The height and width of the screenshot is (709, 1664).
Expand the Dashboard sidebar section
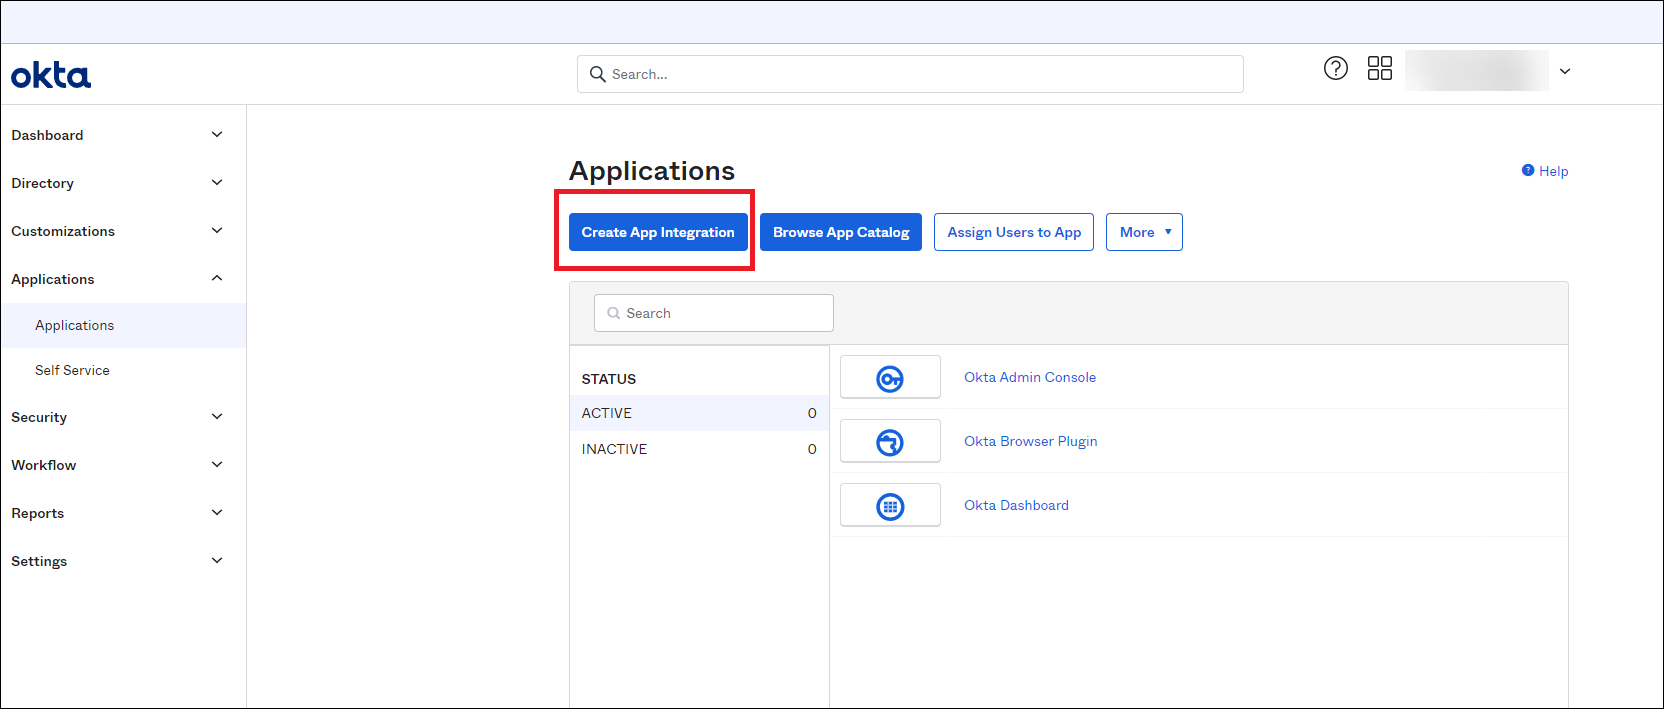click(217, 135)
